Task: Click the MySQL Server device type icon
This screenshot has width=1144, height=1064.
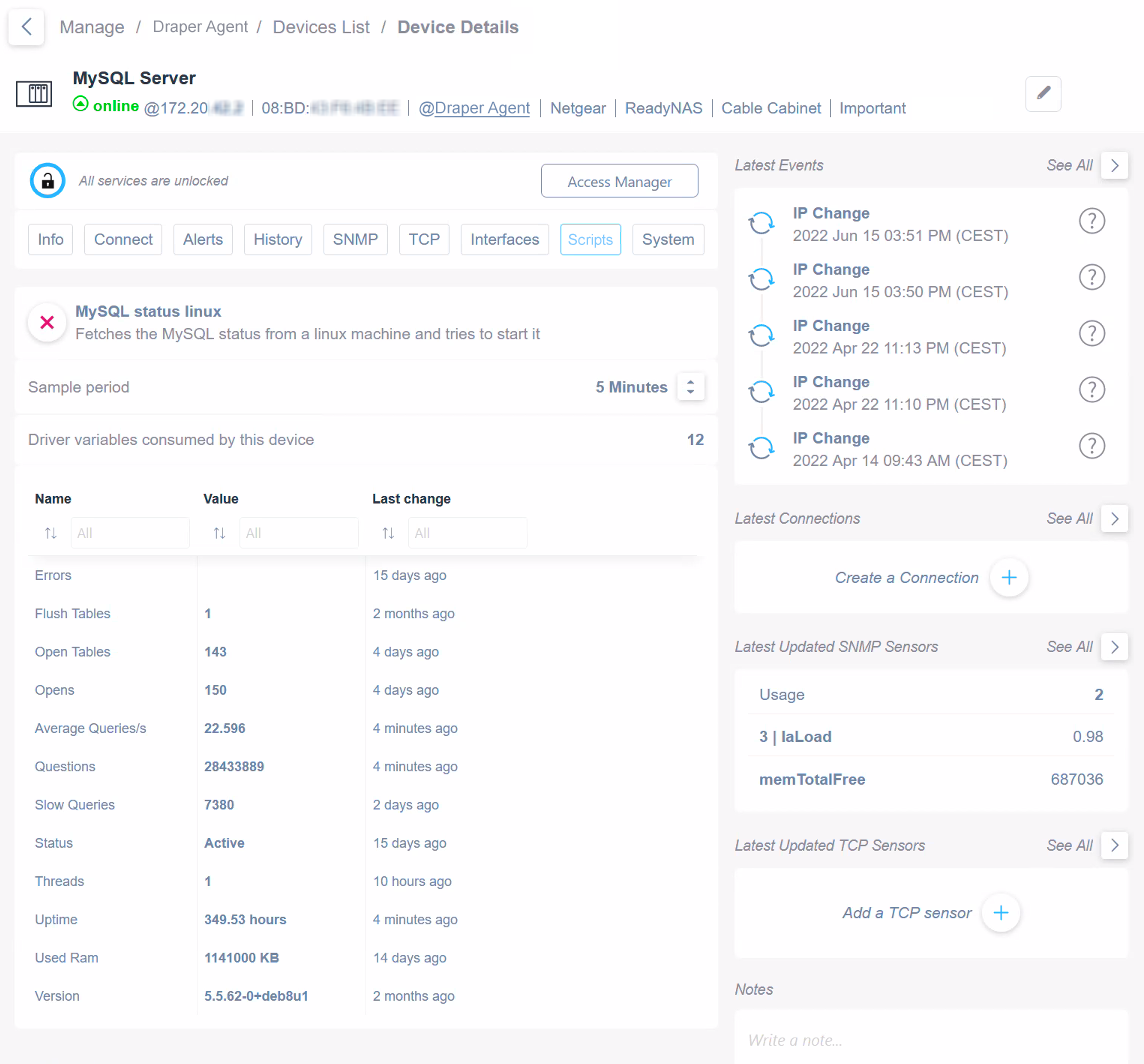Action: click(x=34, y=93)
